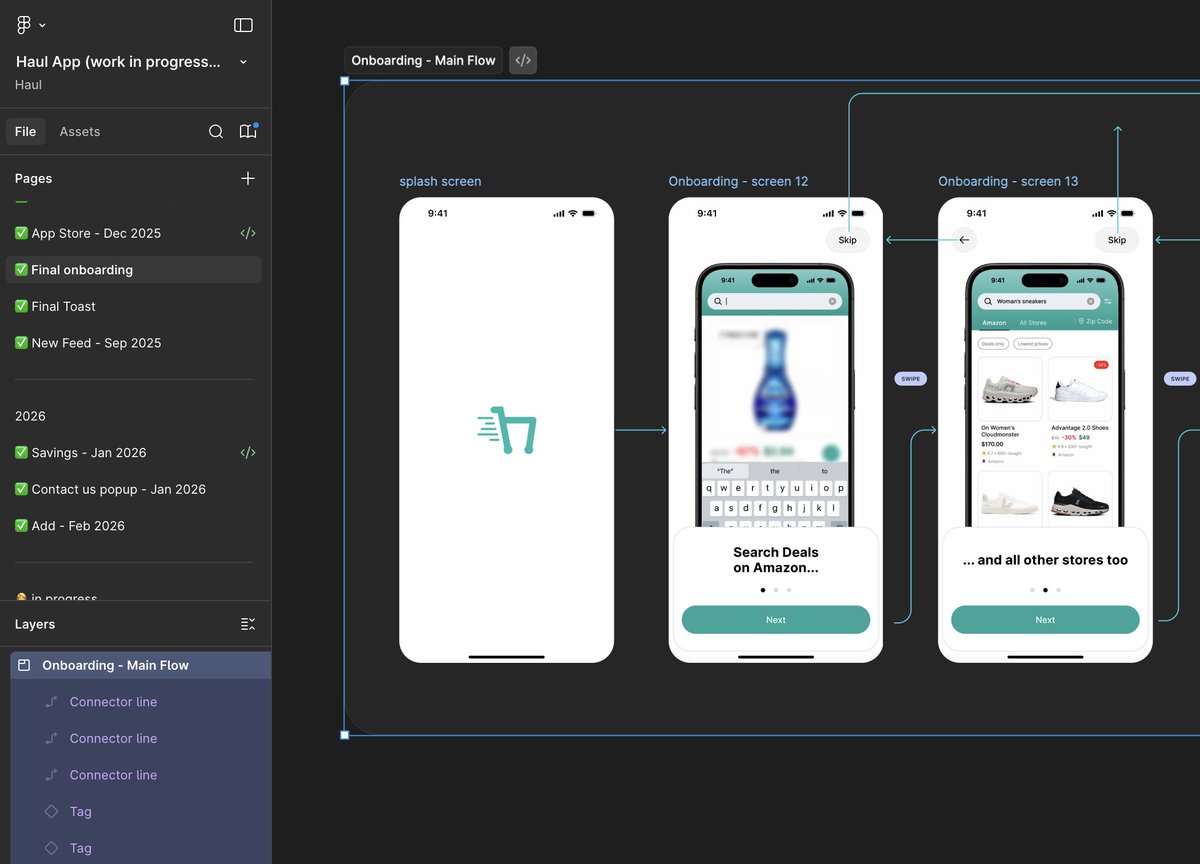Click SWIPE tag between screens 12 and 13
Screen dimensions: 1200x864
click(x=911, y=379)
